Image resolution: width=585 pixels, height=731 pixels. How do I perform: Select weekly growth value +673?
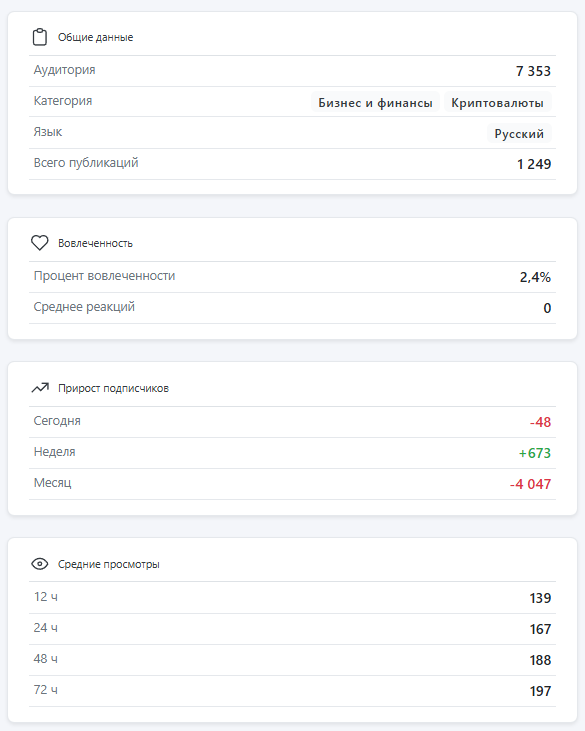click(535, 453)
